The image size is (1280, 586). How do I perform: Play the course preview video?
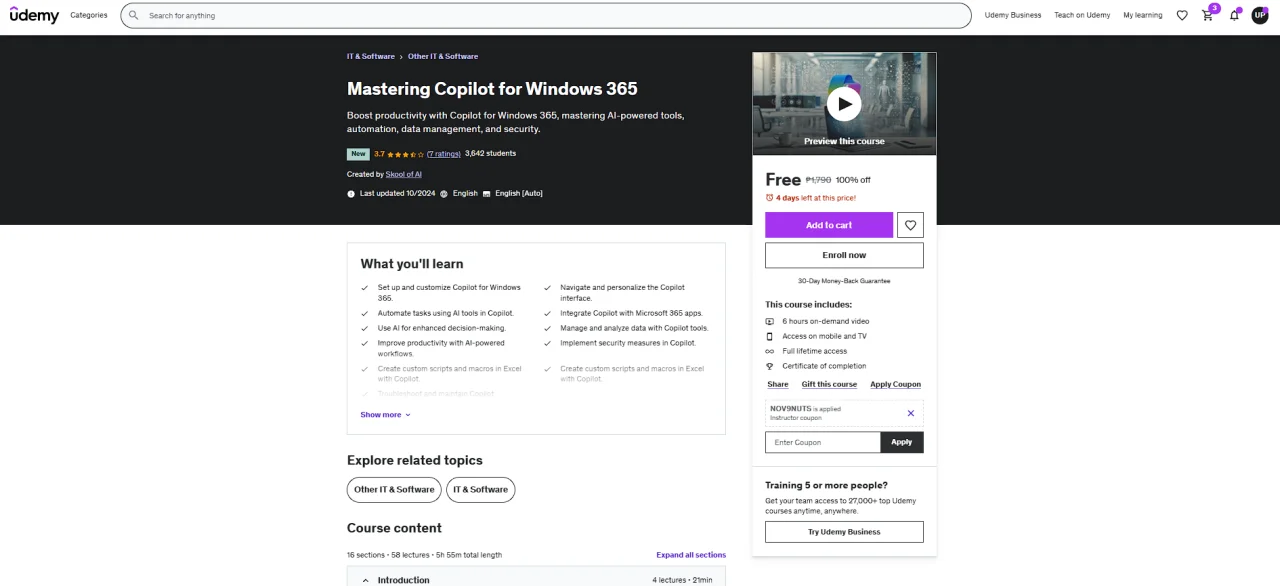click(844, 103)
